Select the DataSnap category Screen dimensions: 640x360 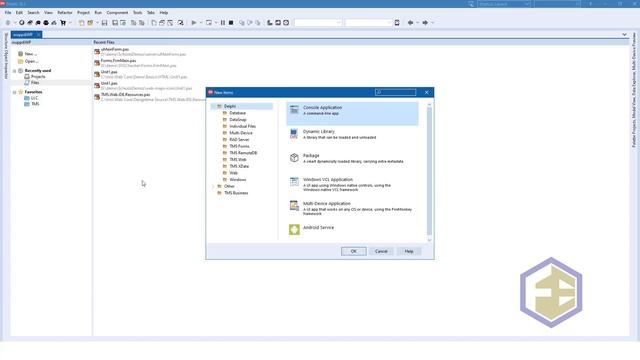pos(238,120)
